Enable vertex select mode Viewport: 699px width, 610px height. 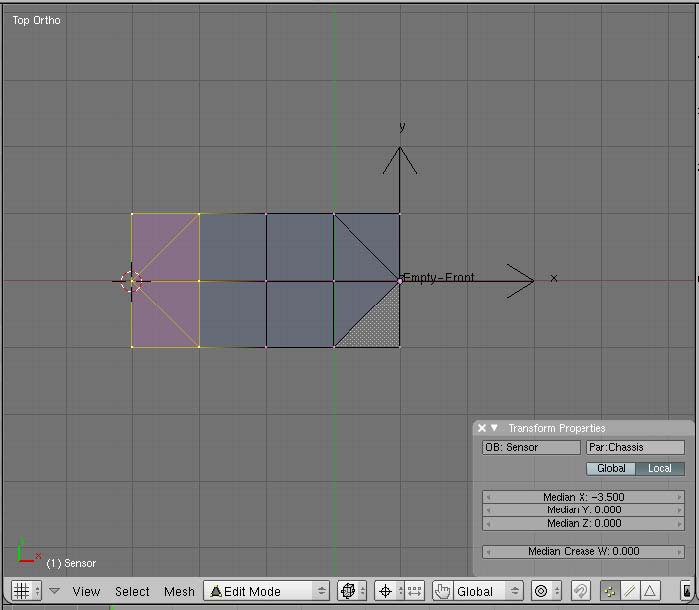coord(610,591)
